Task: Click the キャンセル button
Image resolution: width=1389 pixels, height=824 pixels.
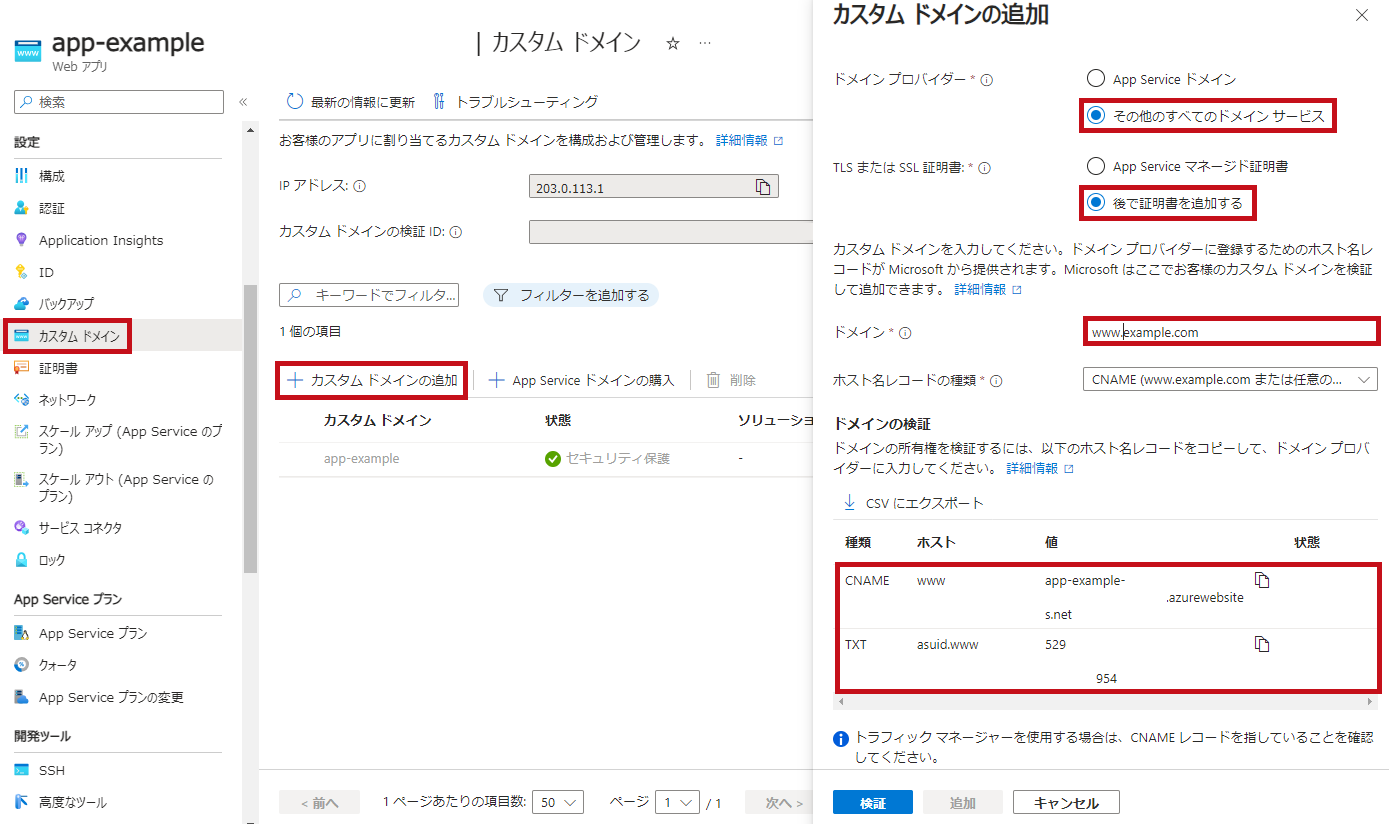Action: (x=1066, y=803)
